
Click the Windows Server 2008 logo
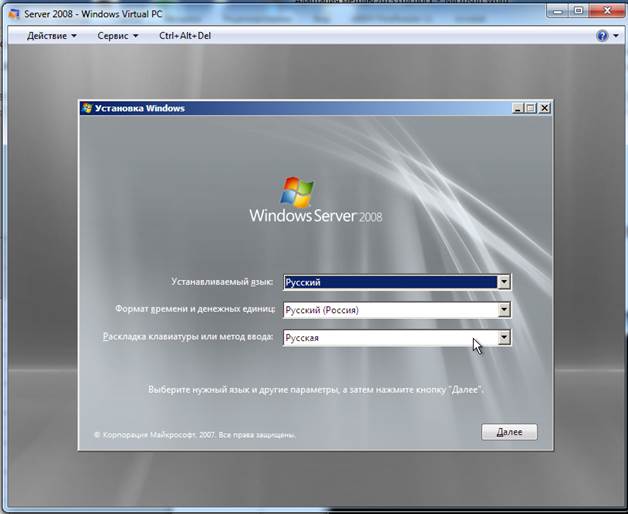[316, 200]
